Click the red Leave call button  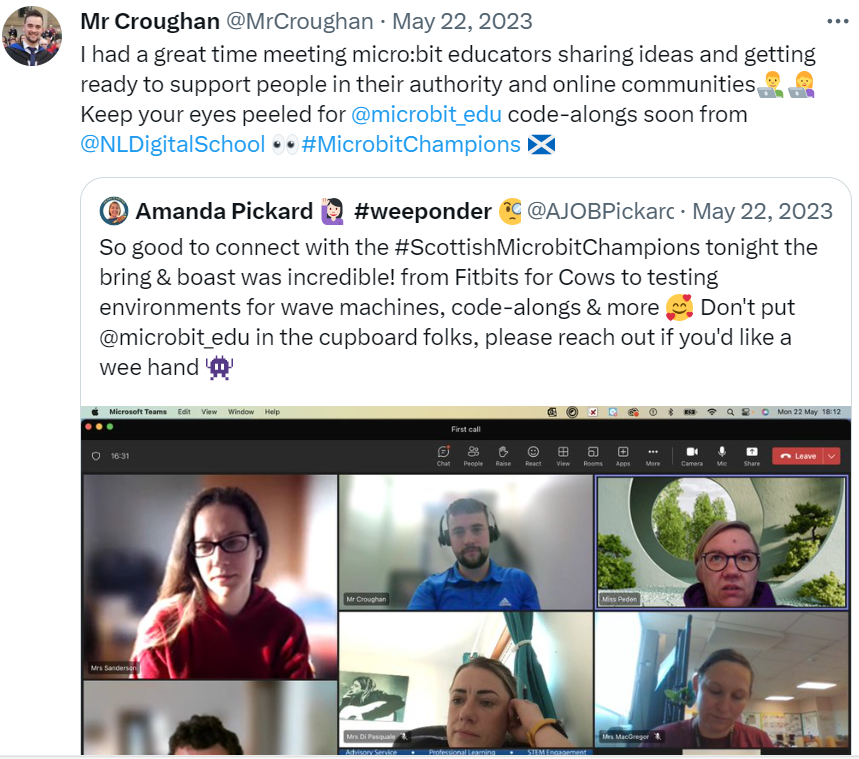(798, 456)
